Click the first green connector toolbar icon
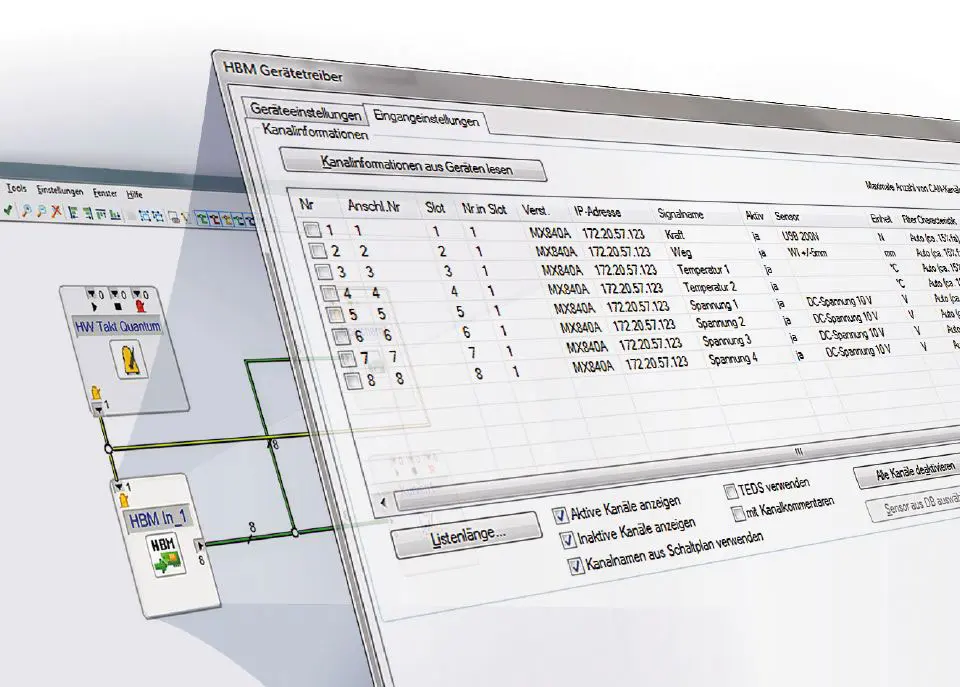 pyautogui.click(x=202, y=218)
